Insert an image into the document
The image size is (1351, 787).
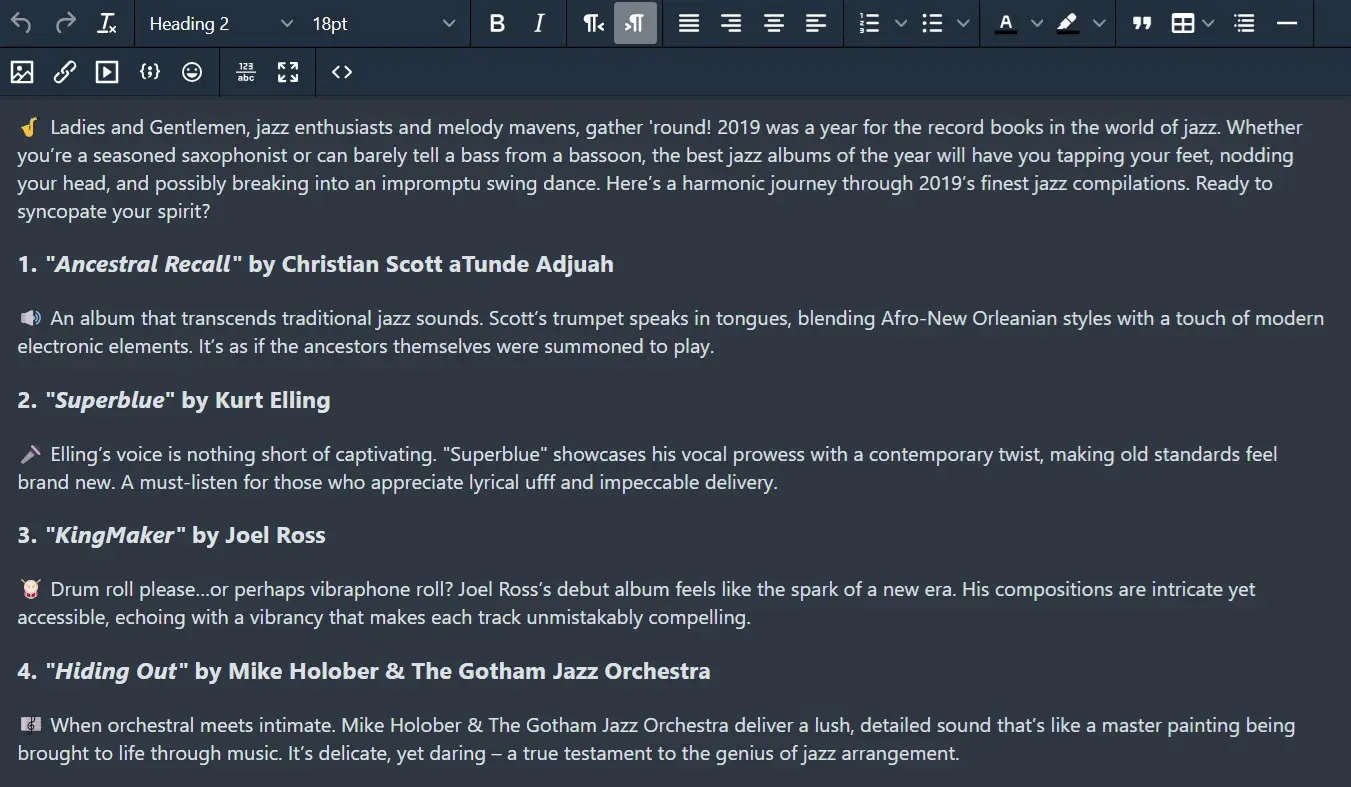[21, 72]
